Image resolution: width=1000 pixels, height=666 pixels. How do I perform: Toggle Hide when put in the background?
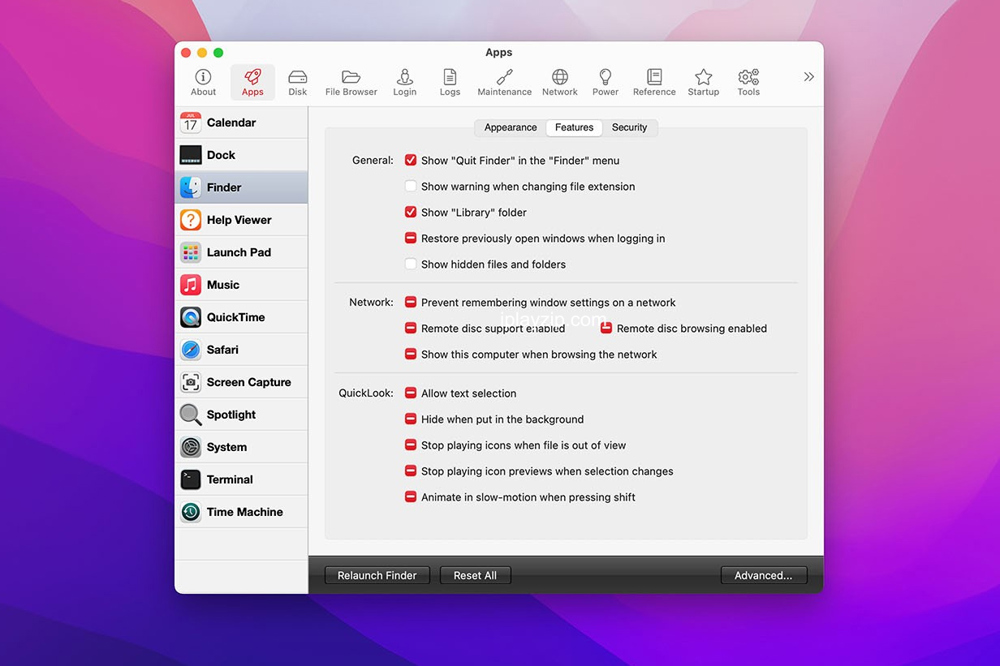(411, 419)
